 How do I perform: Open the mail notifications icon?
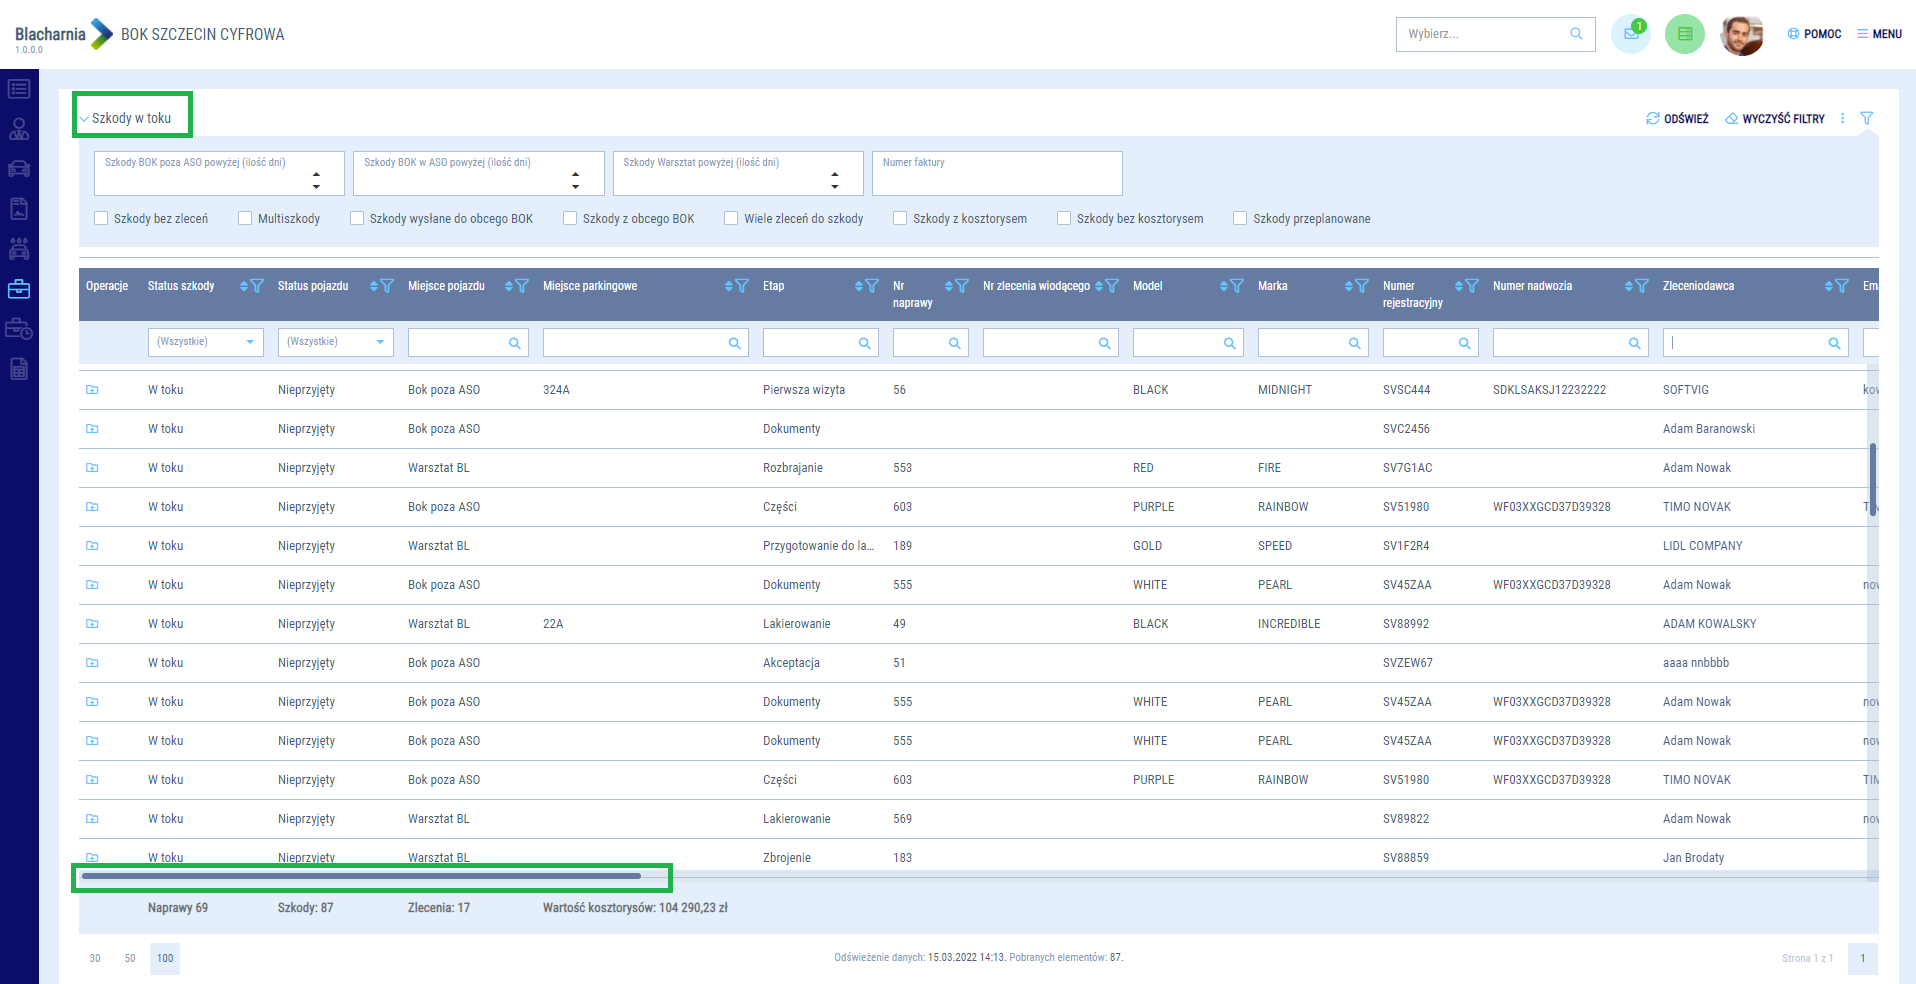click(1630, 34)
